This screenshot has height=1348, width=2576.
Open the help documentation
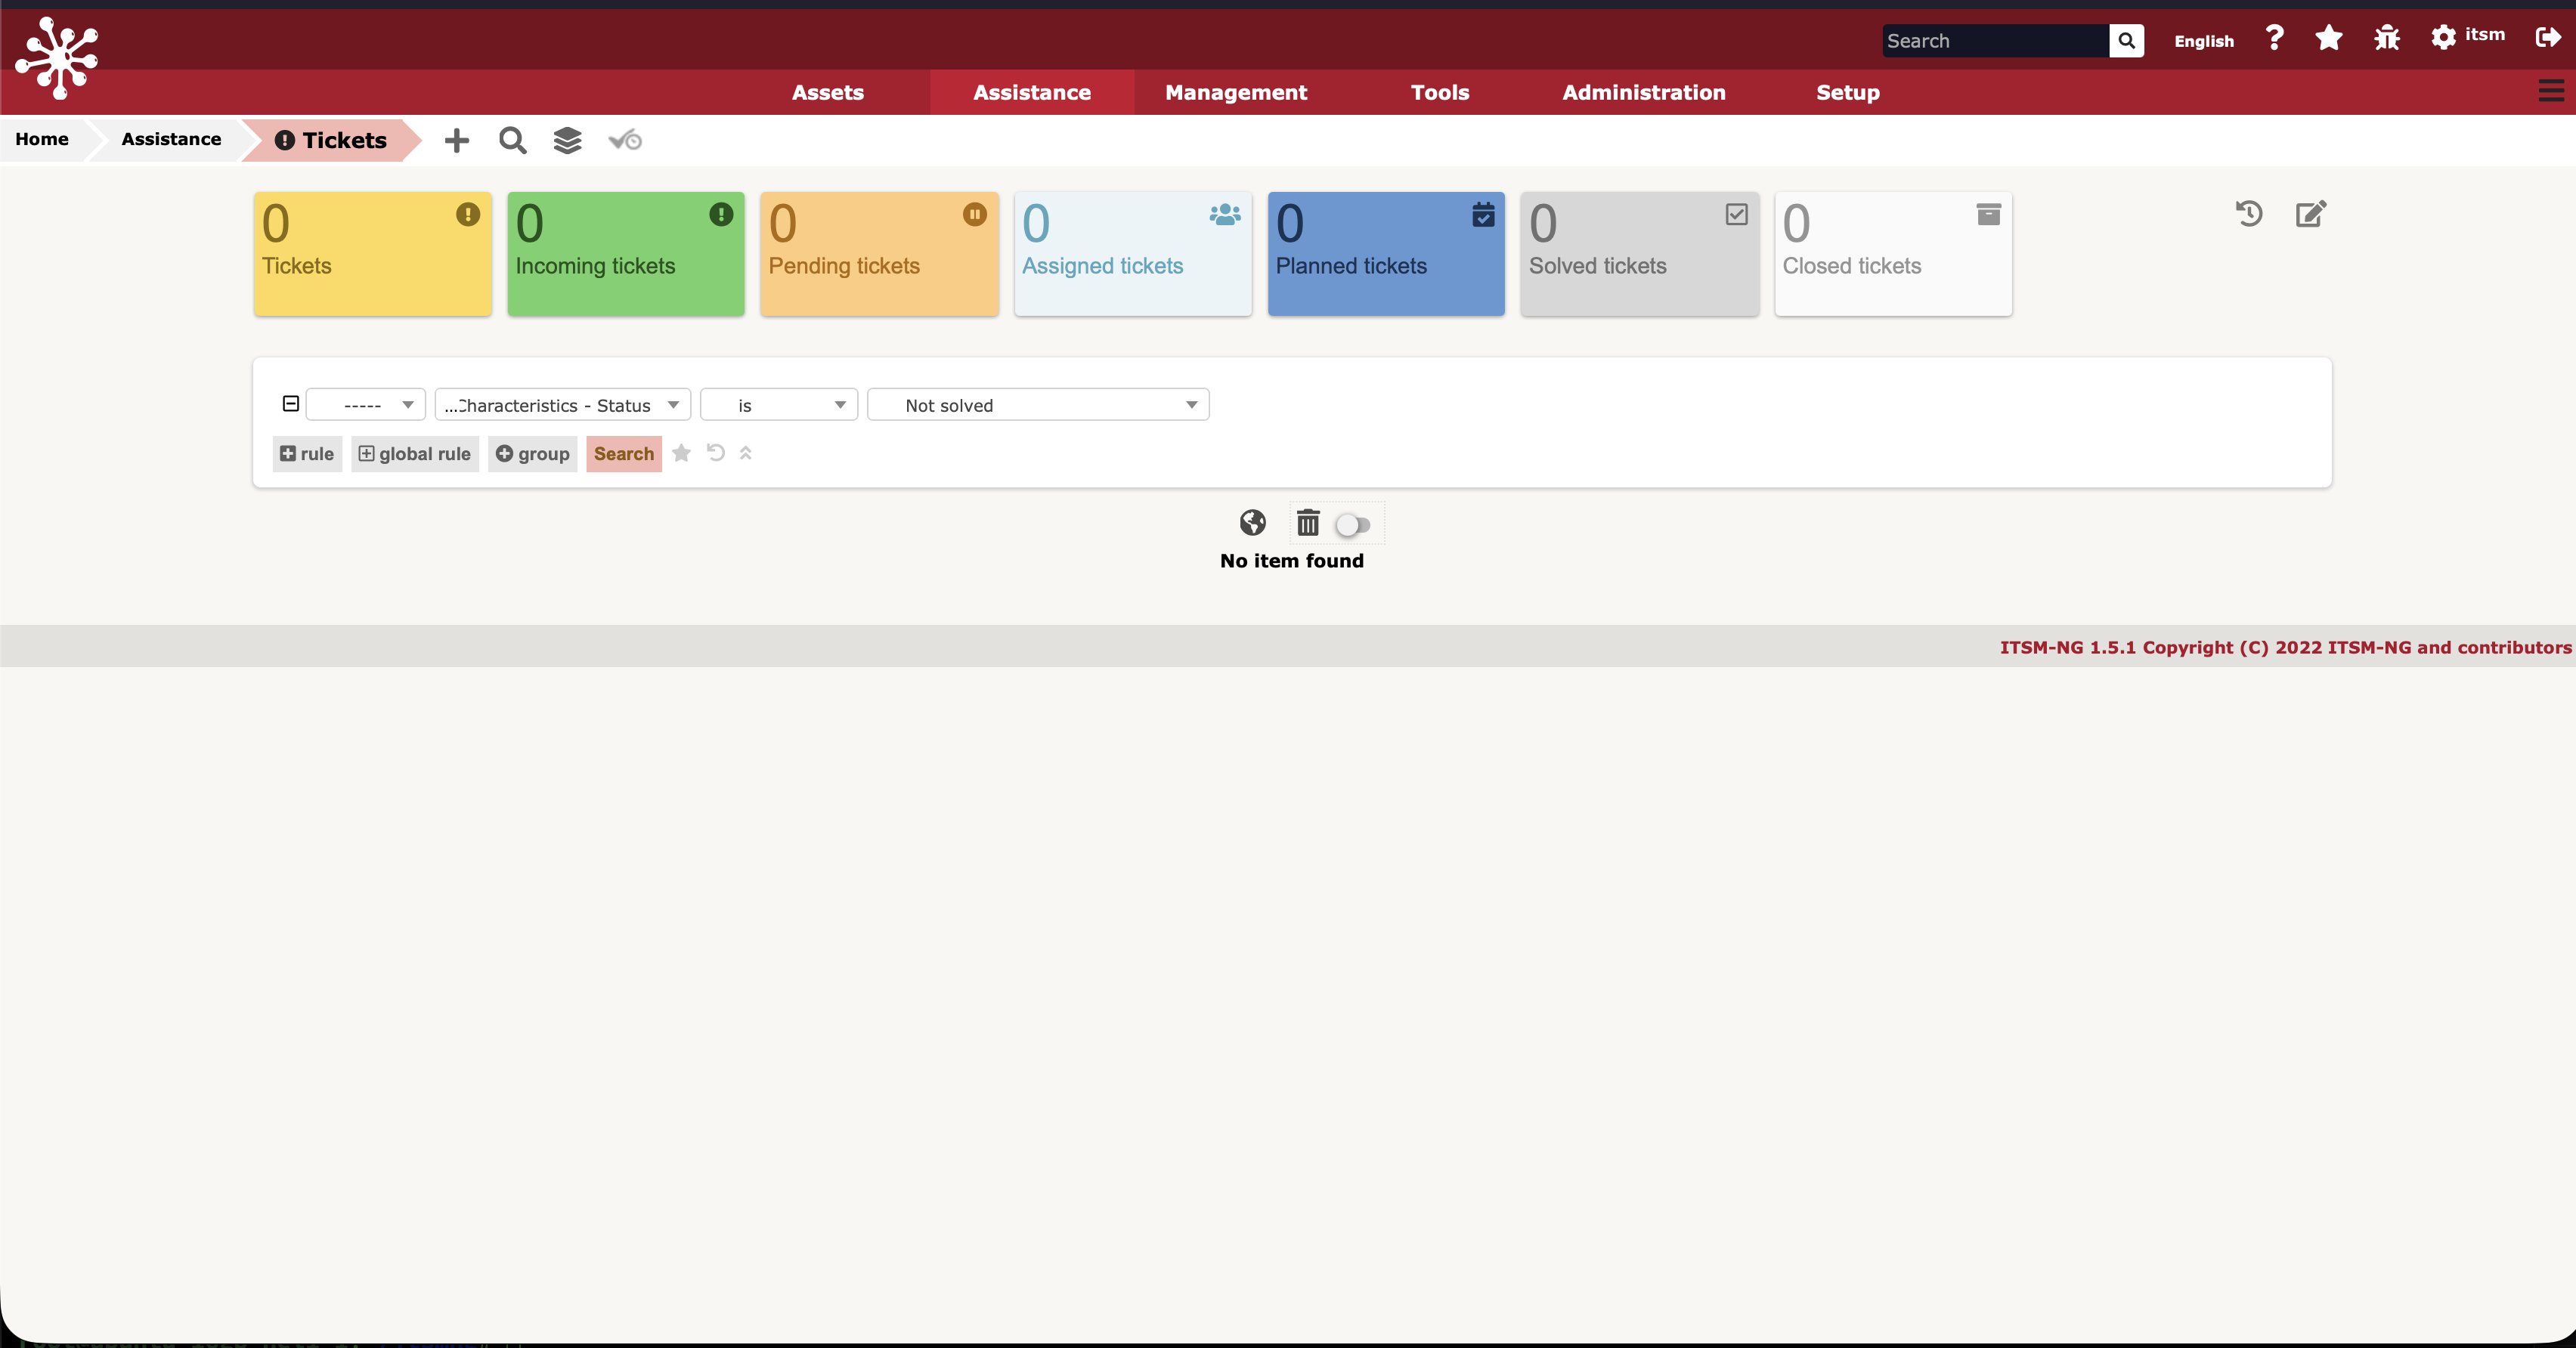pos(2274,38)
